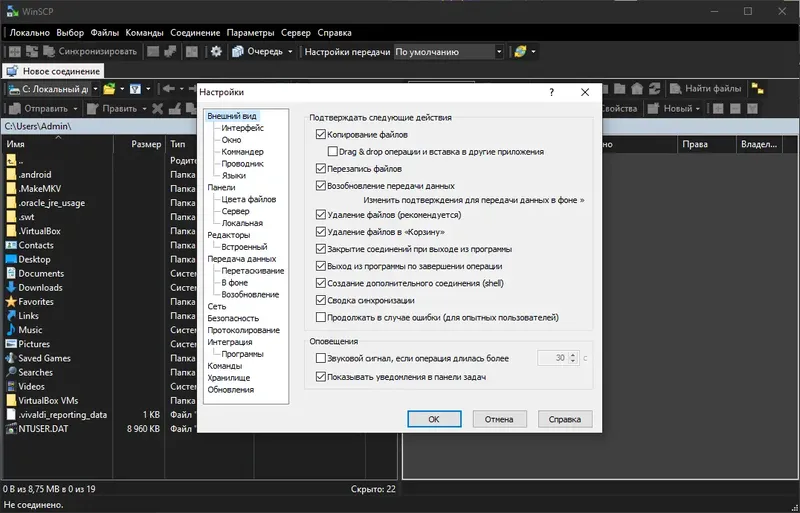Expand the arrow beside the filter icon
Viewport: 800px width, 513px height.
[x=148, y=89]
